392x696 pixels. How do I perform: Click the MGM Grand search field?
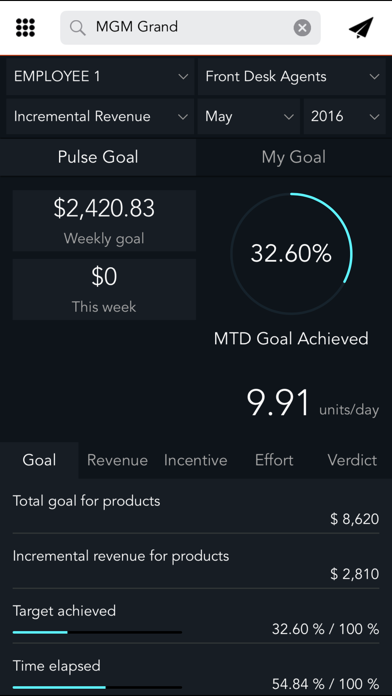pyautogui.click(x=190, y=28)
